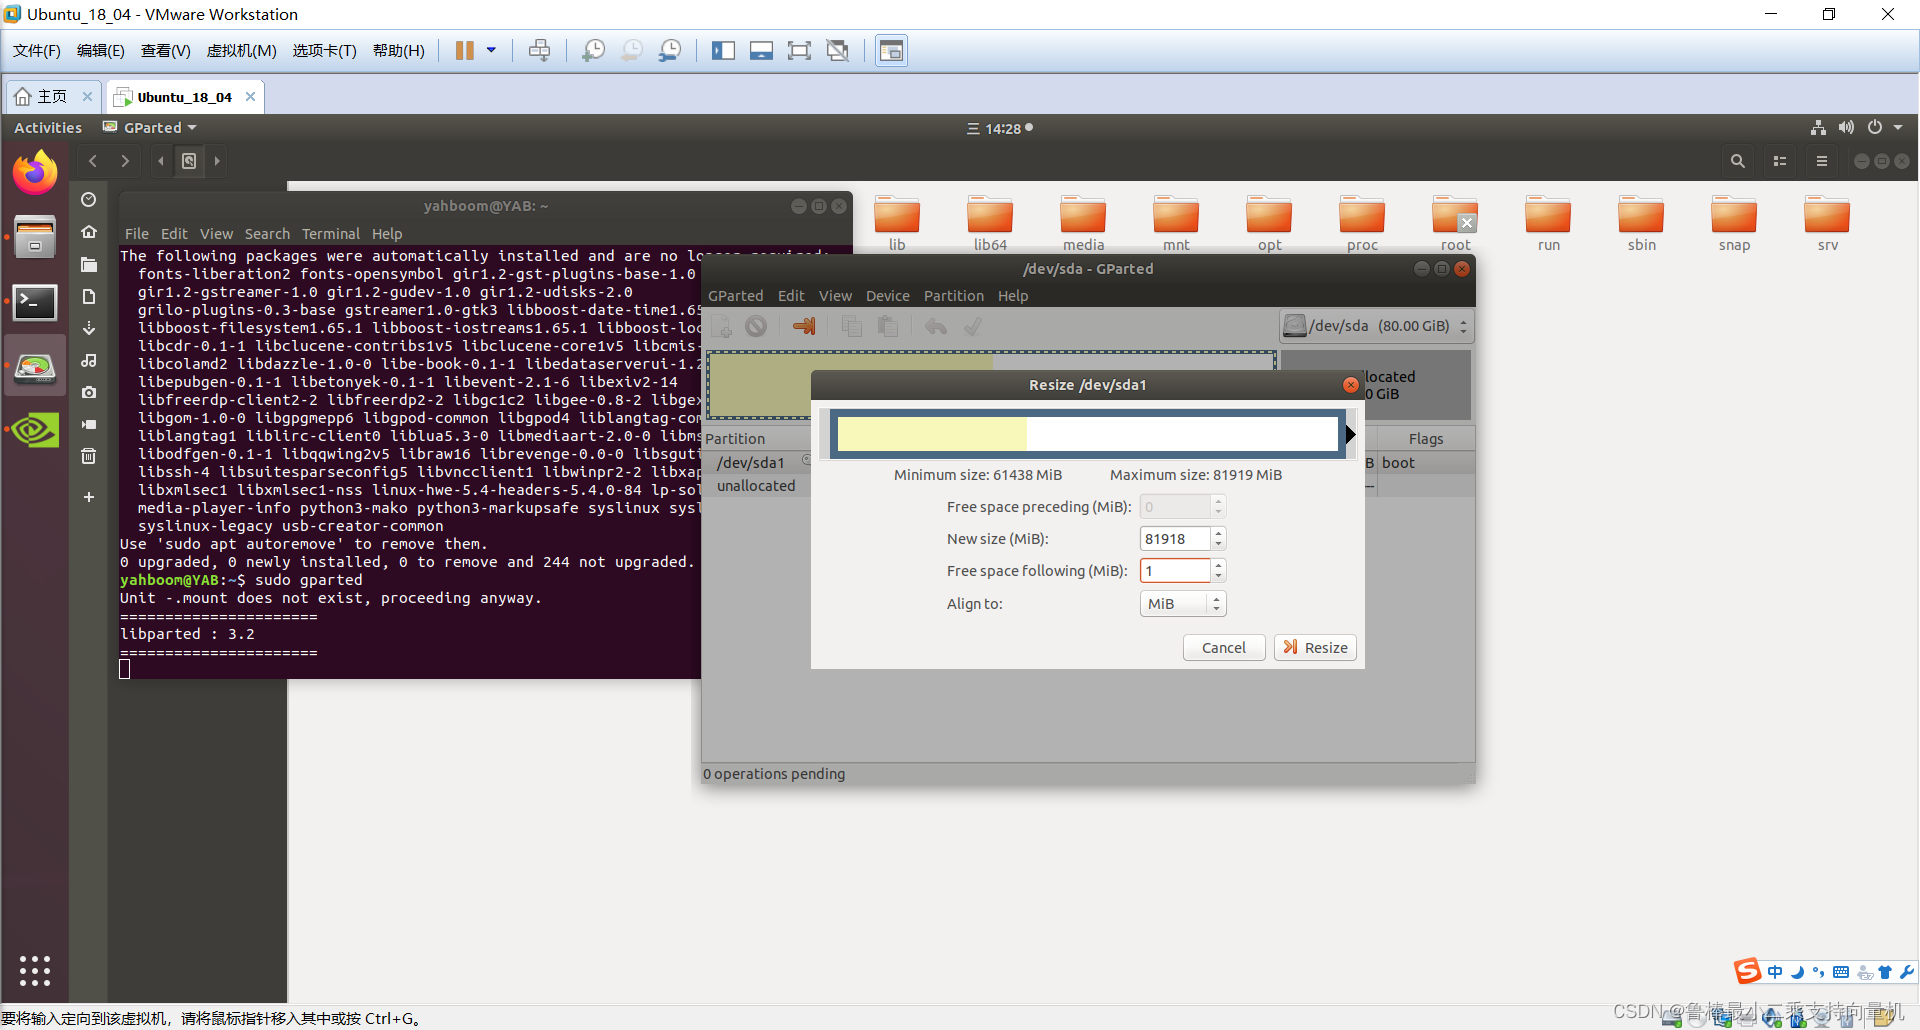The image size is (1920, 1030).
Task: Open the GParted menu in GParted window
Action: tap(735, 296)
